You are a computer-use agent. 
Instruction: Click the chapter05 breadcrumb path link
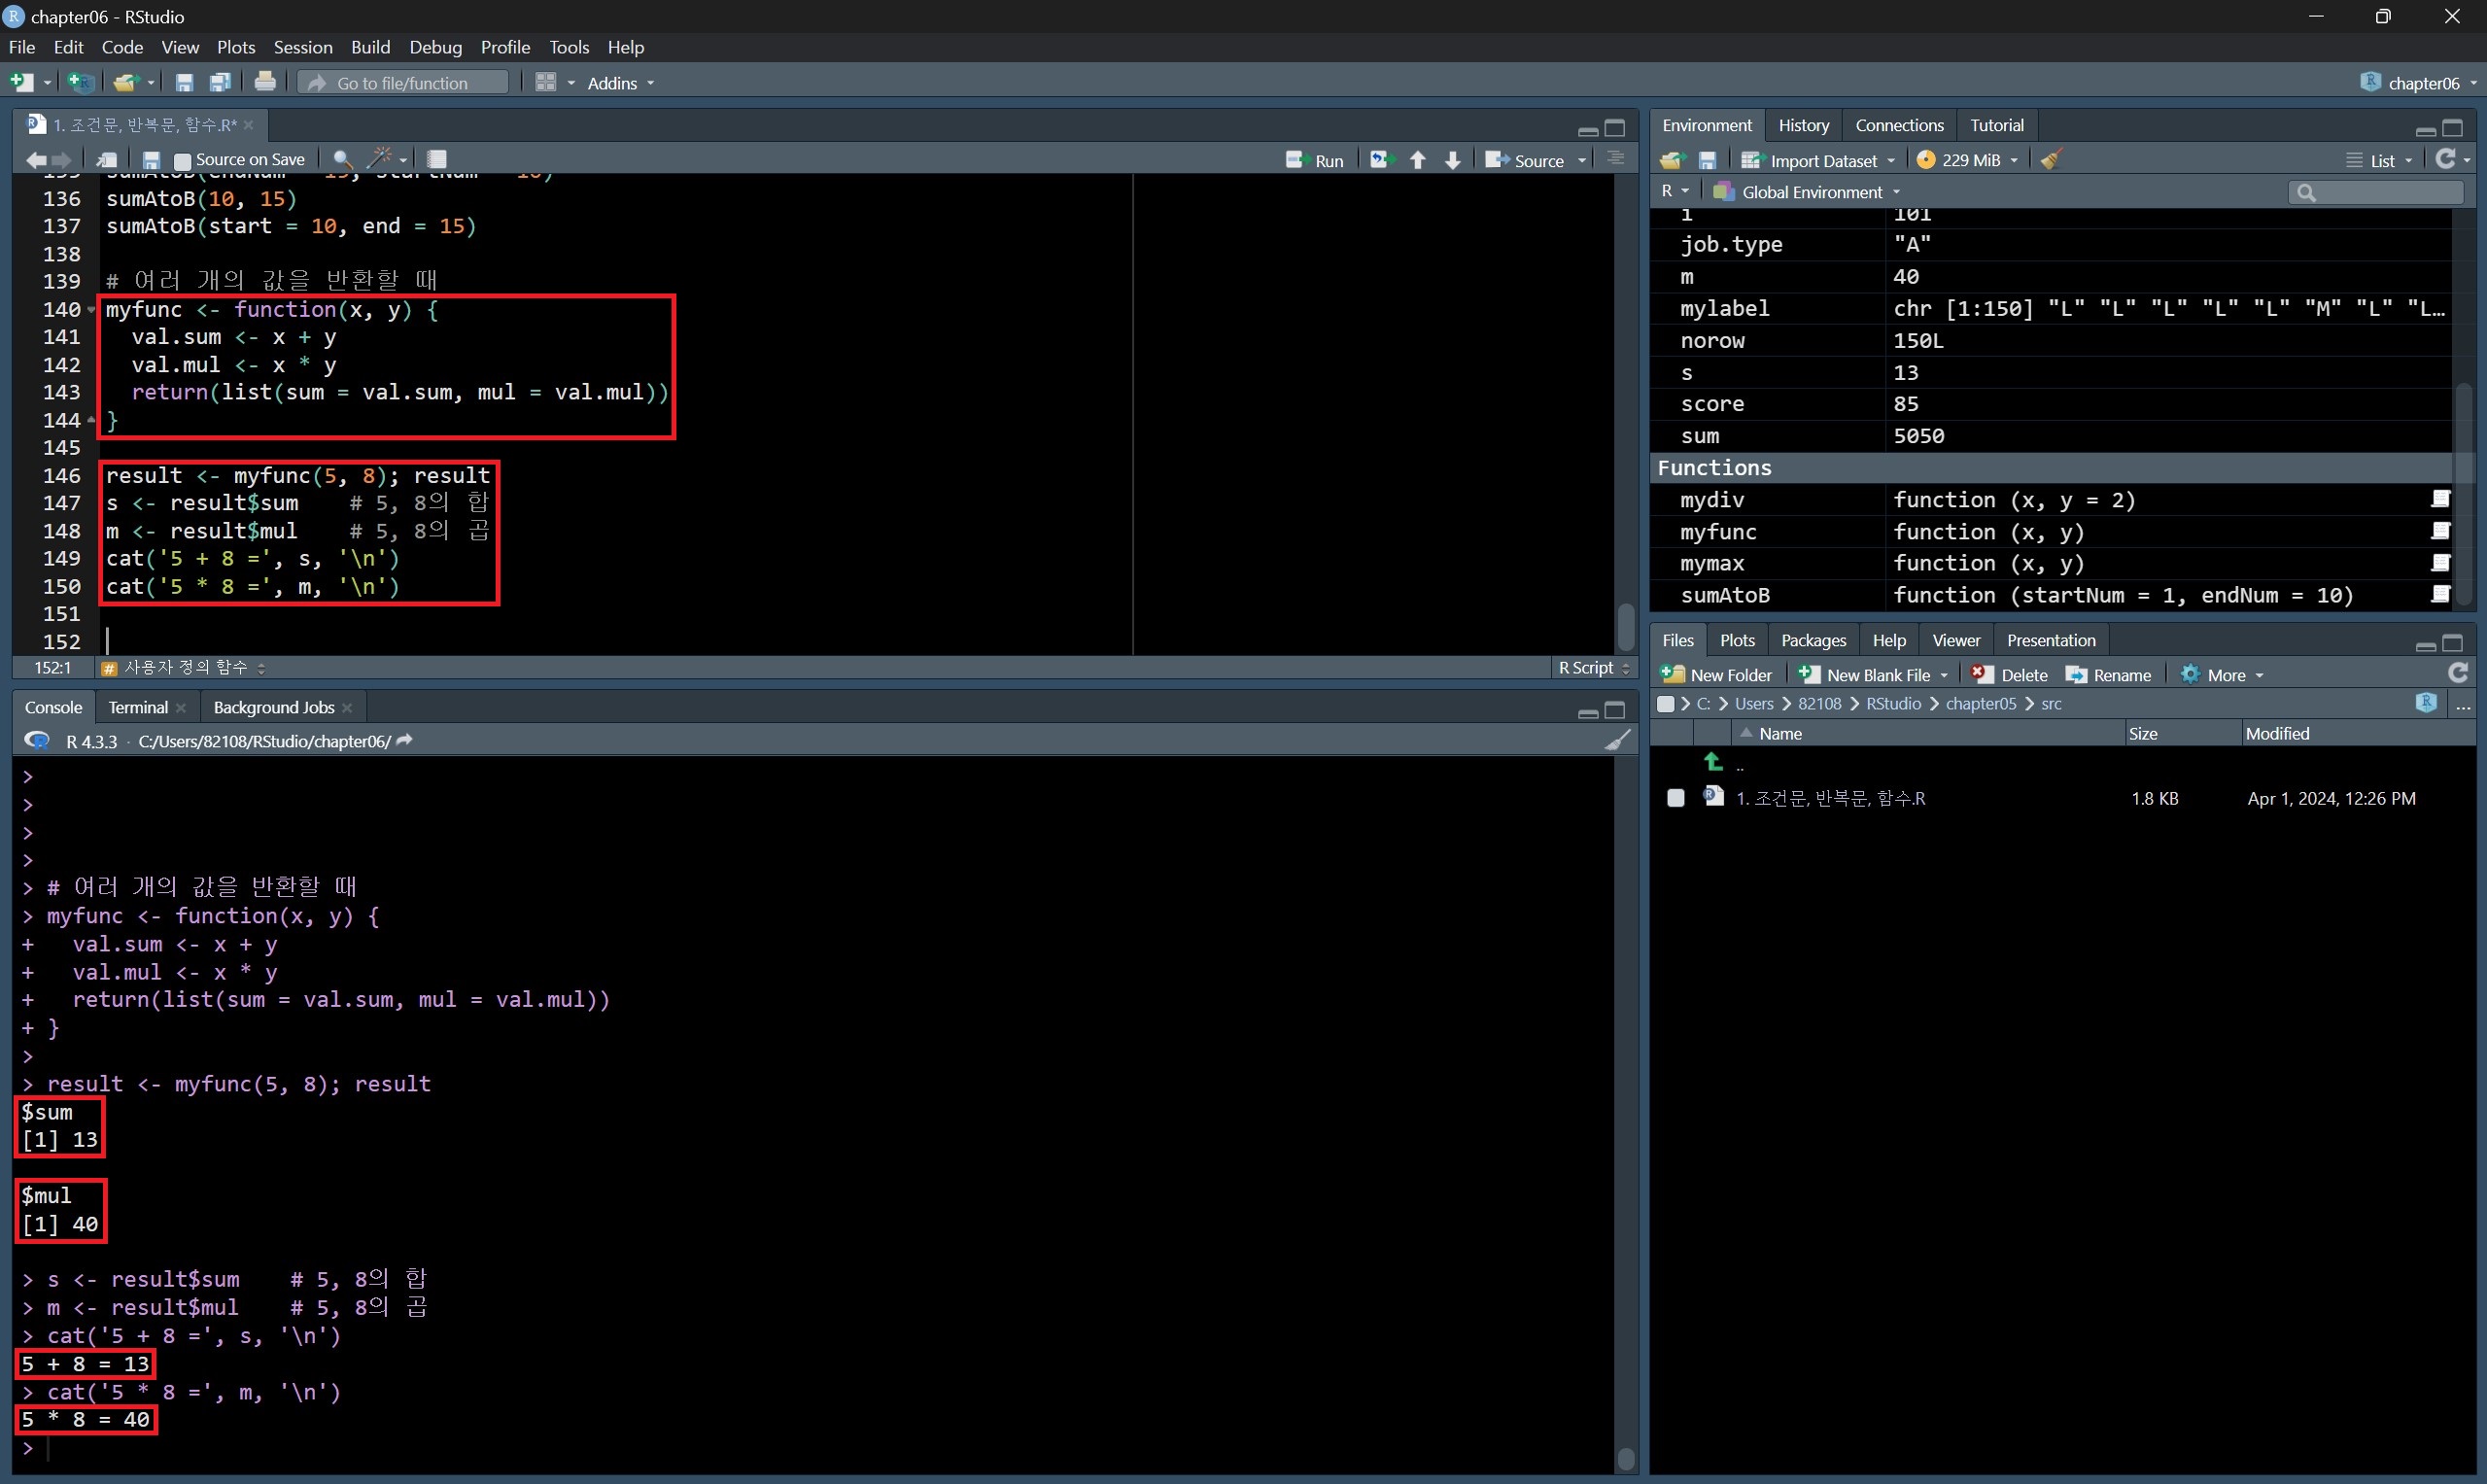point(1980,704)
